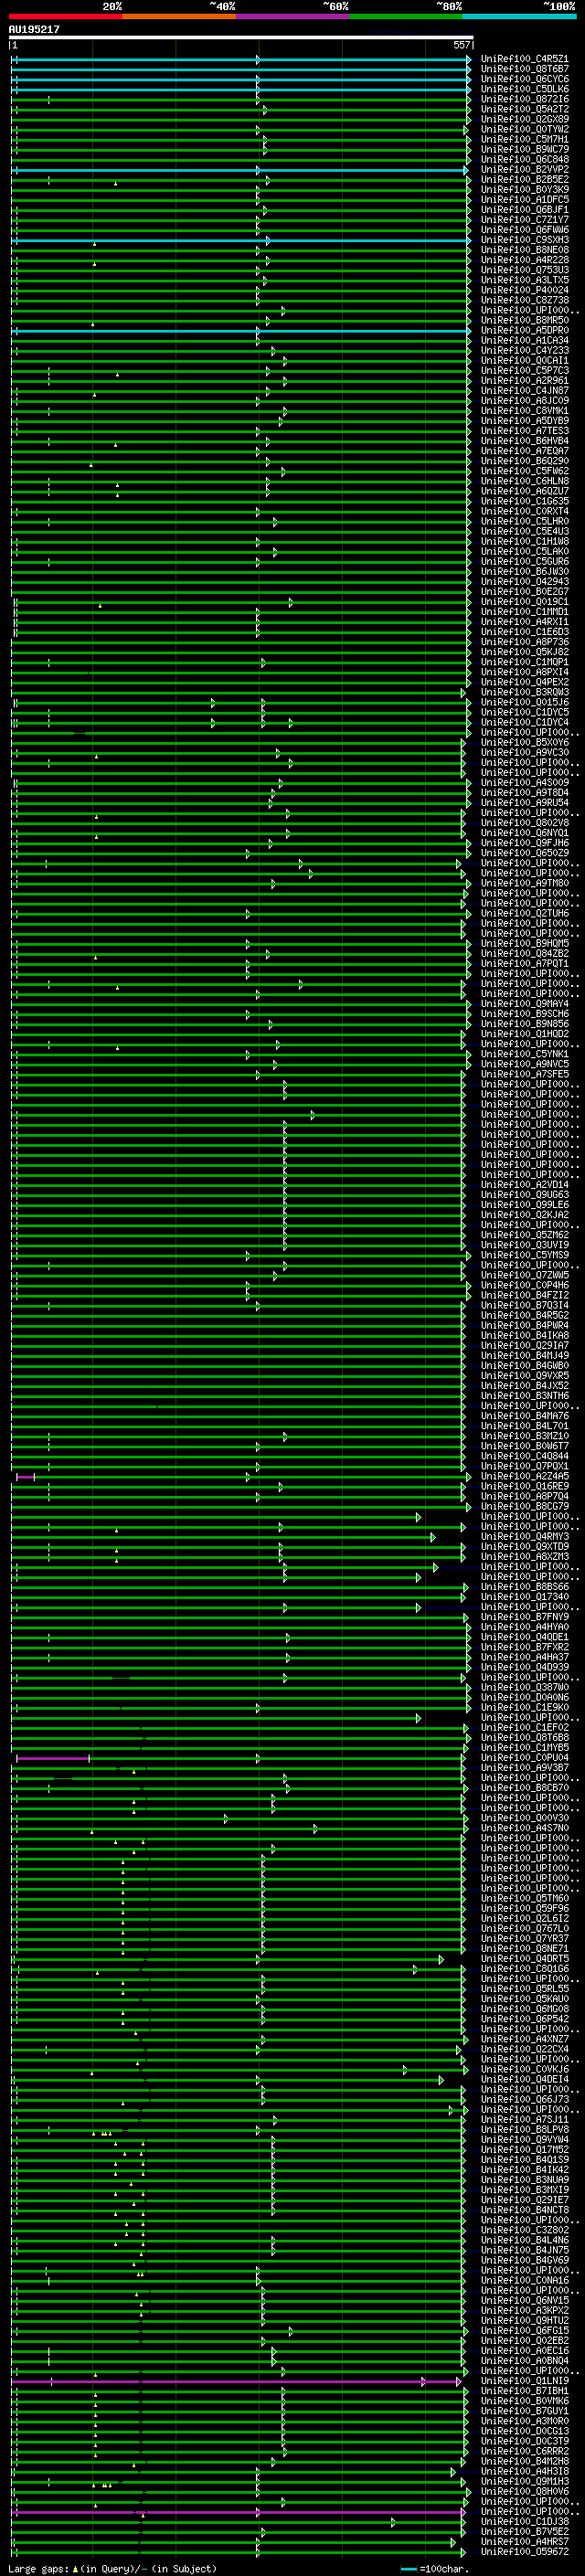Select hit label UniRef100_Q1LNI9
585x2576 pixels.
point(524,2381)
